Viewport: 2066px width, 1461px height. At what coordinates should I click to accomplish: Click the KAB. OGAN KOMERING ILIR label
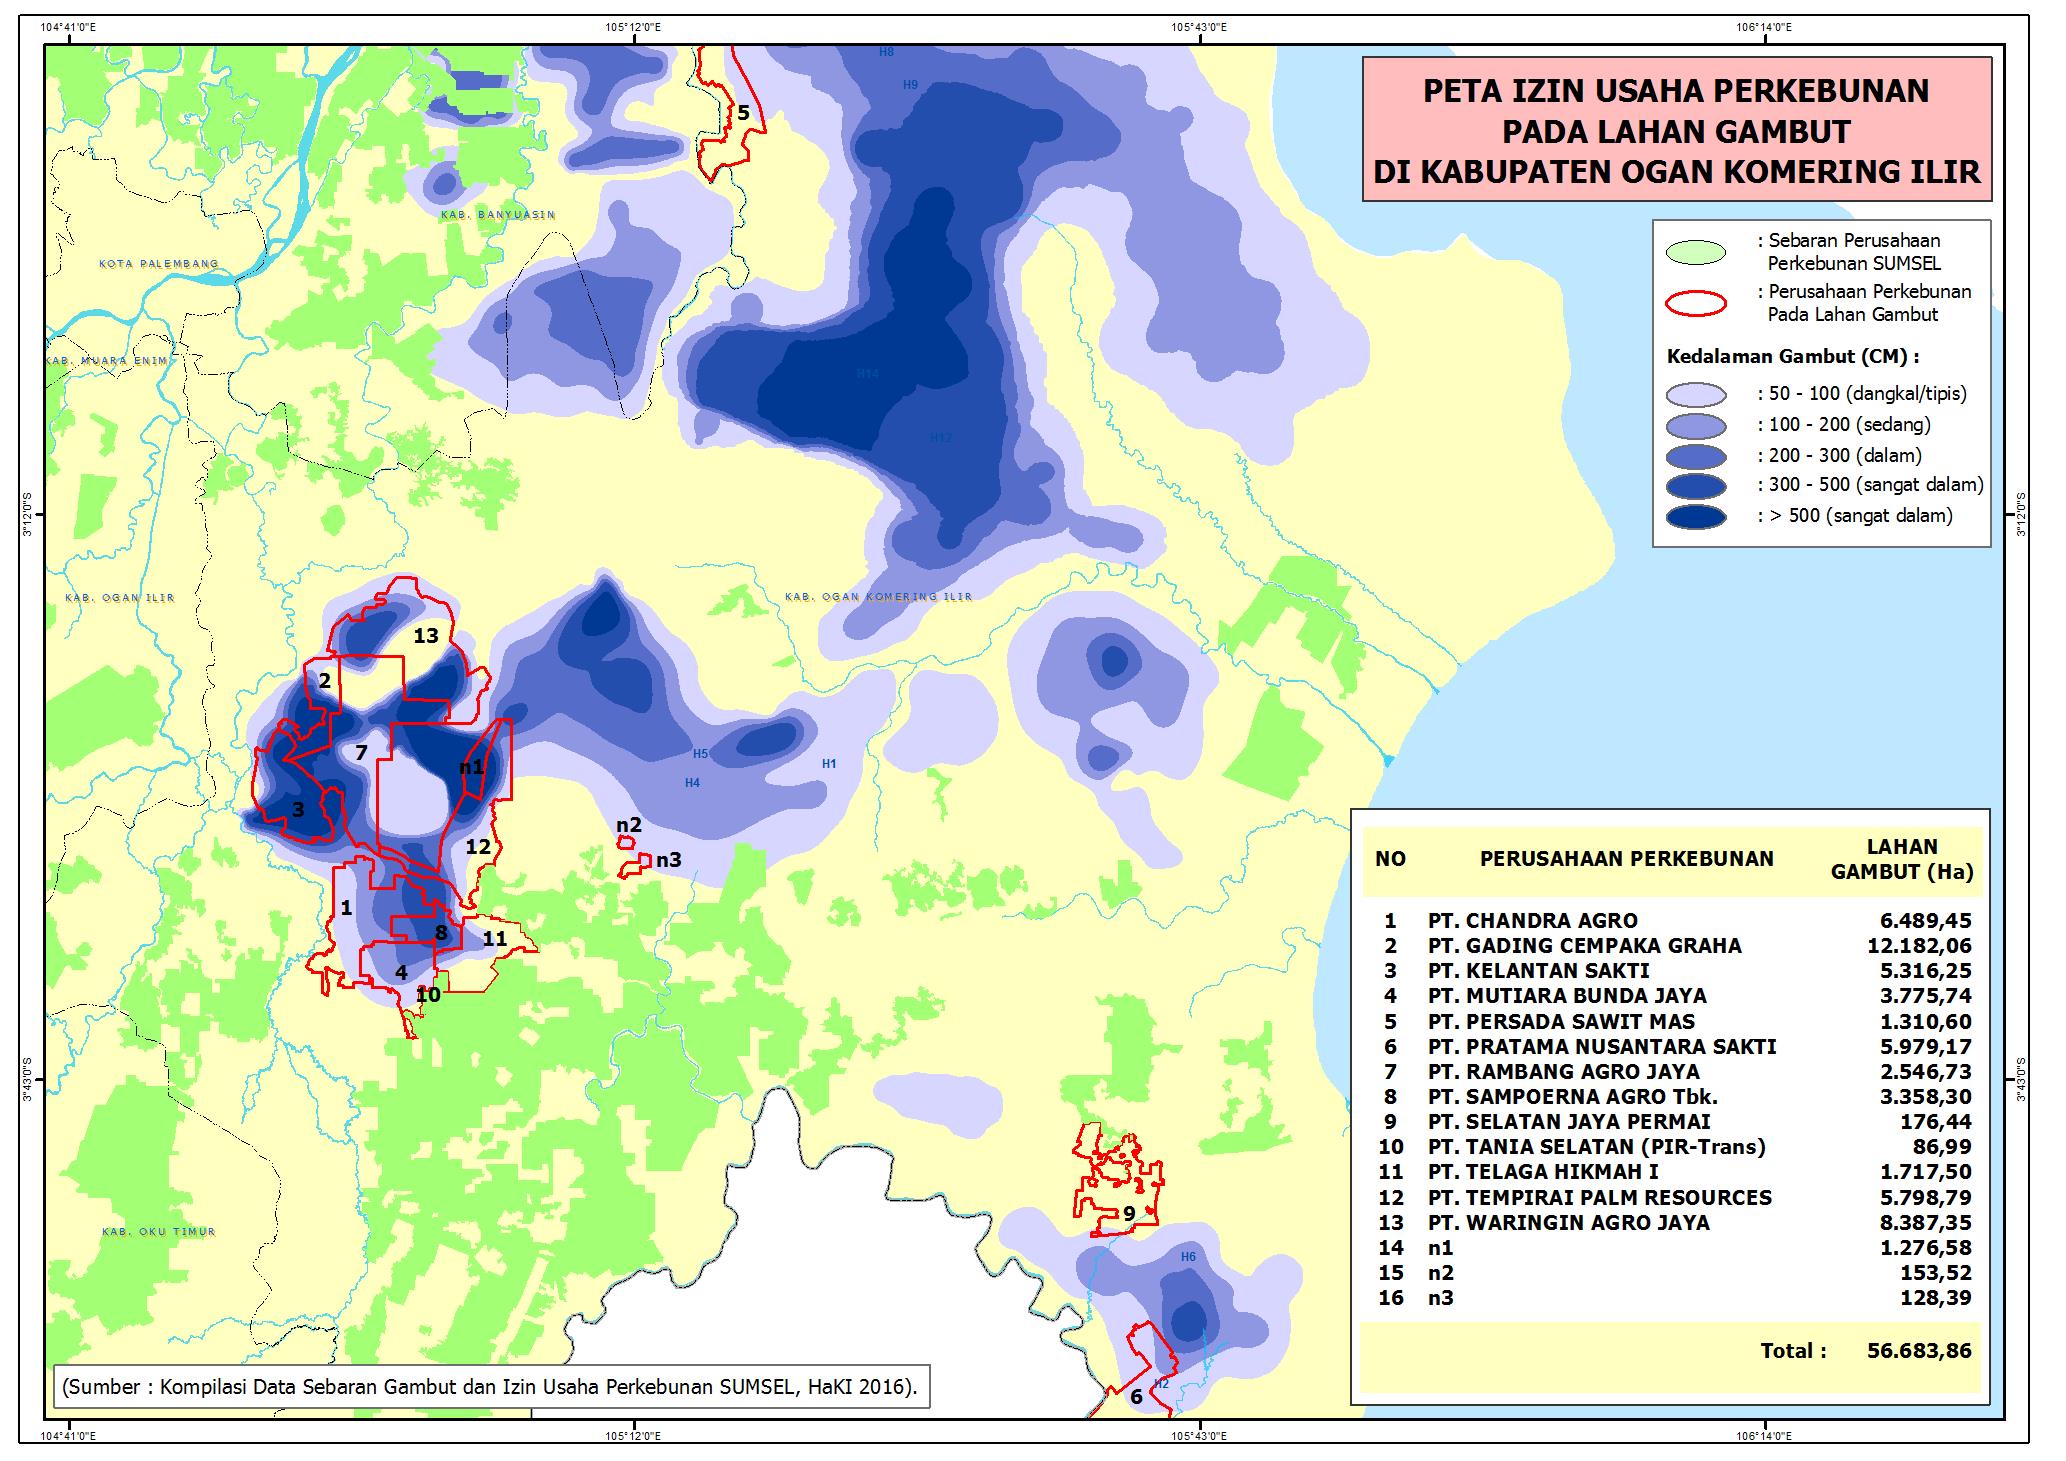[x=878, y=597]
